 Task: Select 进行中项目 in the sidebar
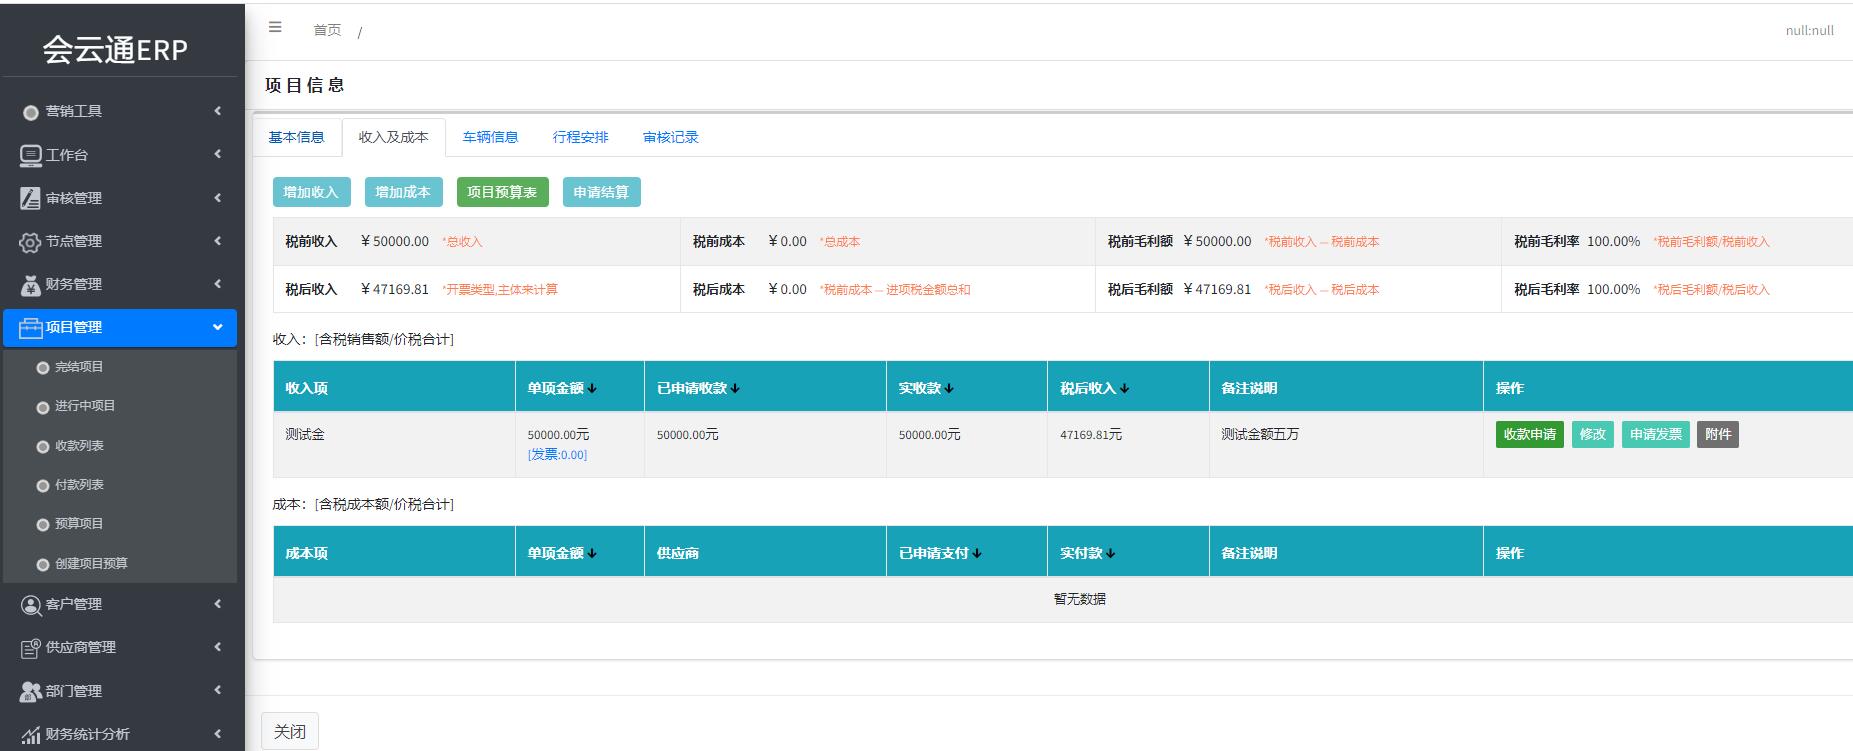(x=85, y=406)
